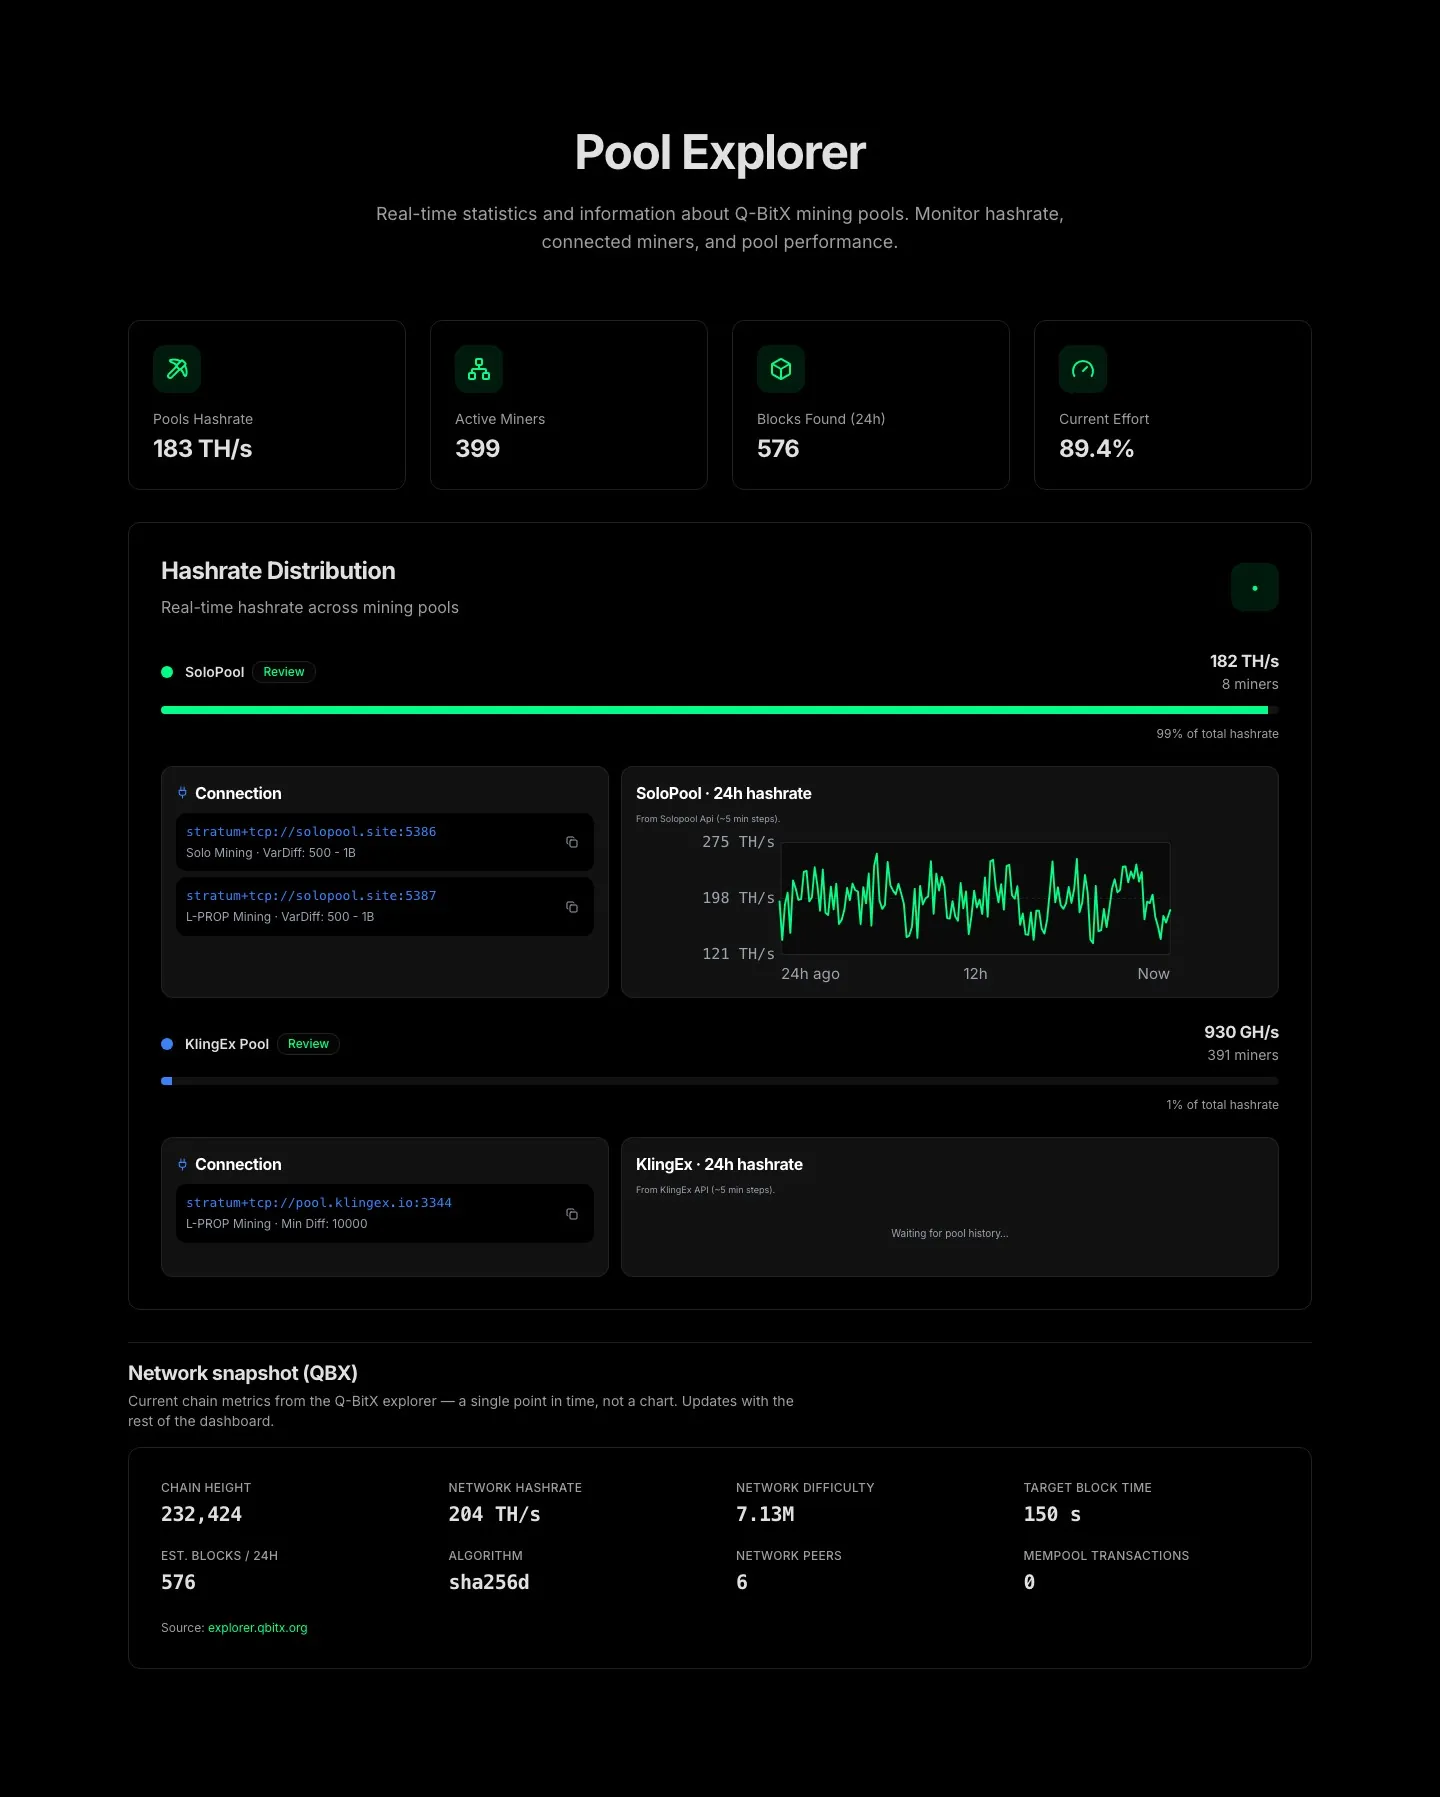Click the Network snapshot (QBX) heading
Screen dimensions: 1440x1797
[243, 1373]
